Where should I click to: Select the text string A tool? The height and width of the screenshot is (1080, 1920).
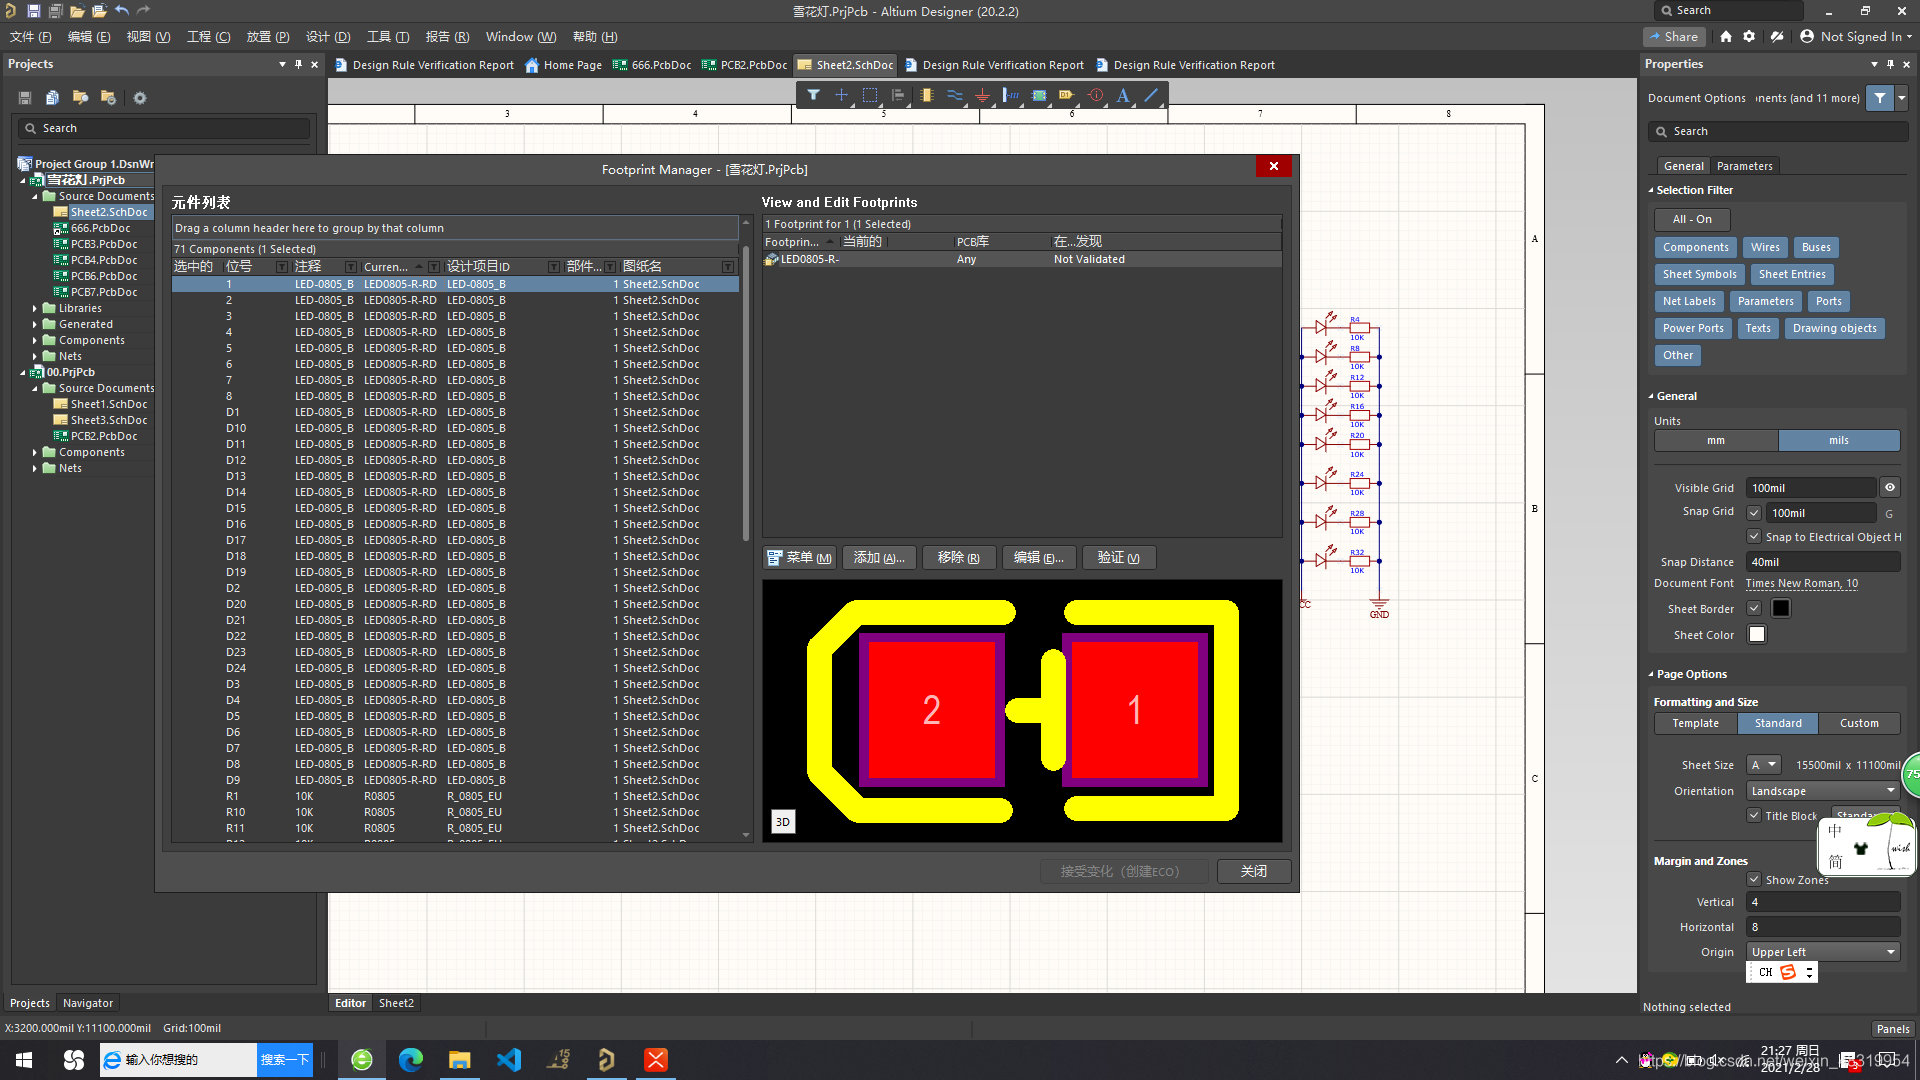pos(1123,95)
